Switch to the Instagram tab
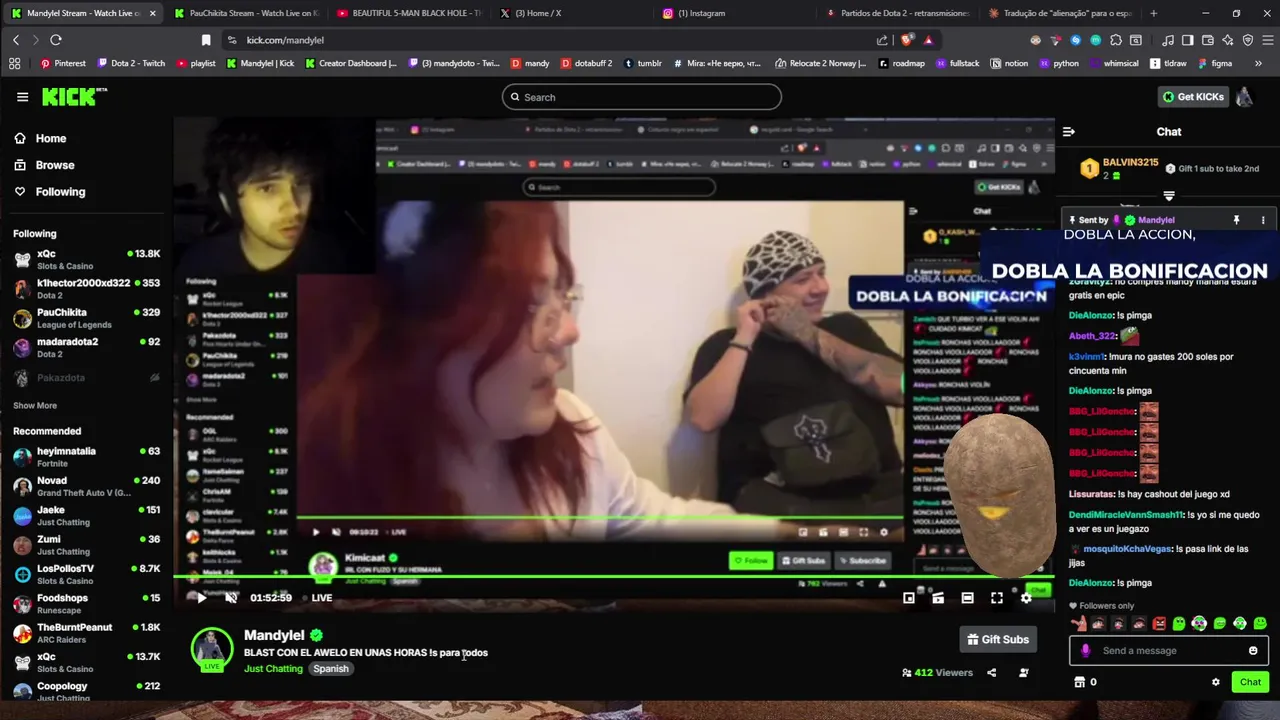 [x=734, y=13]
